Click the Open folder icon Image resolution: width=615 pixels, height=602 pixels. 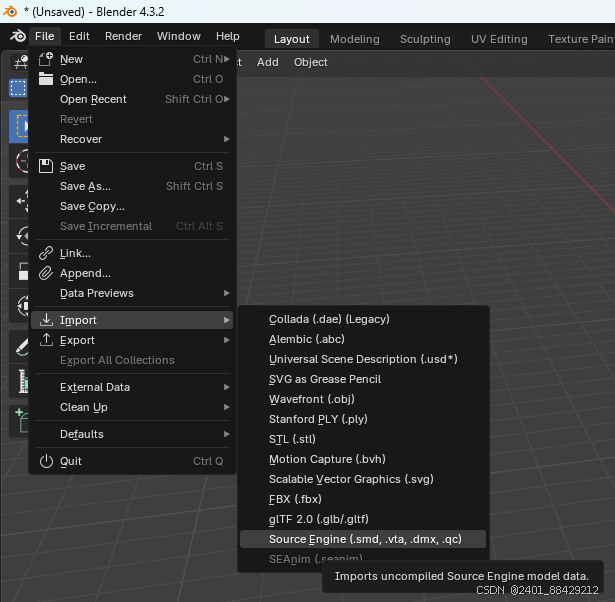click(x=45, y=79)
